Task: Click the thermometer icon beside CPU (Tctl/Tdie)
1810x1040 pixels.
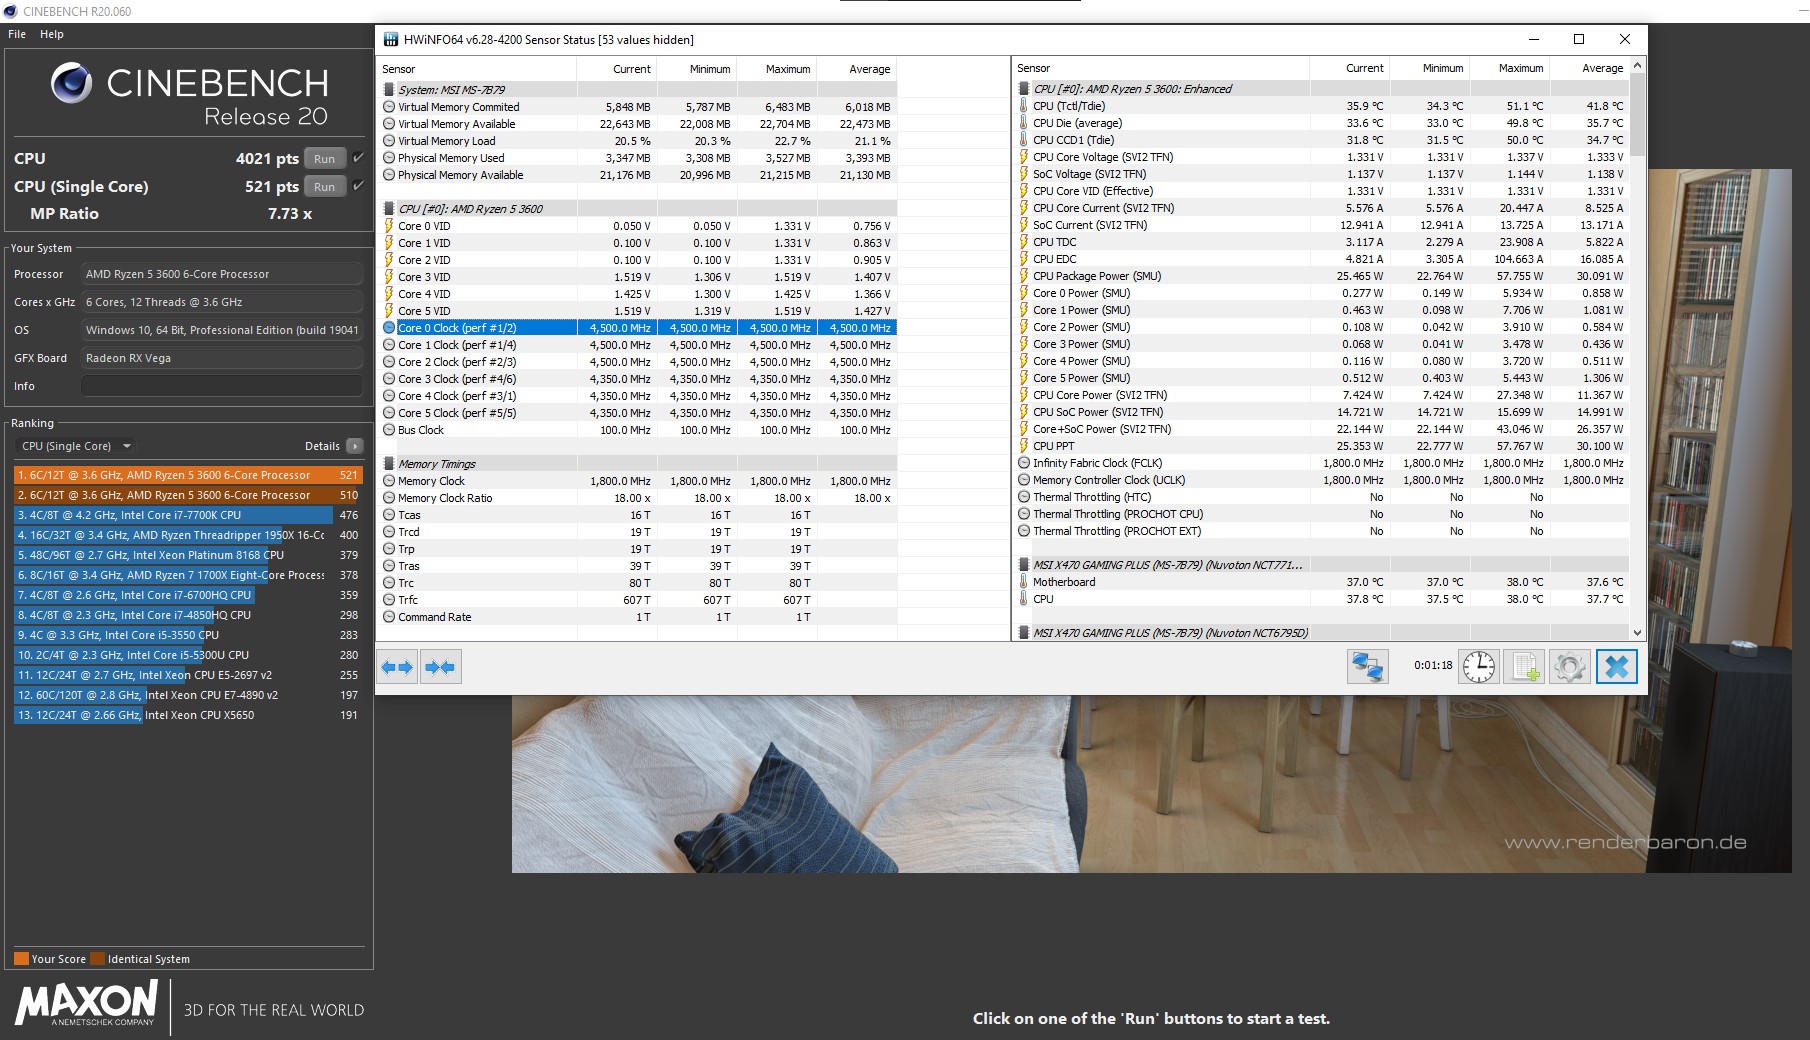Action: pos(1024,106)
